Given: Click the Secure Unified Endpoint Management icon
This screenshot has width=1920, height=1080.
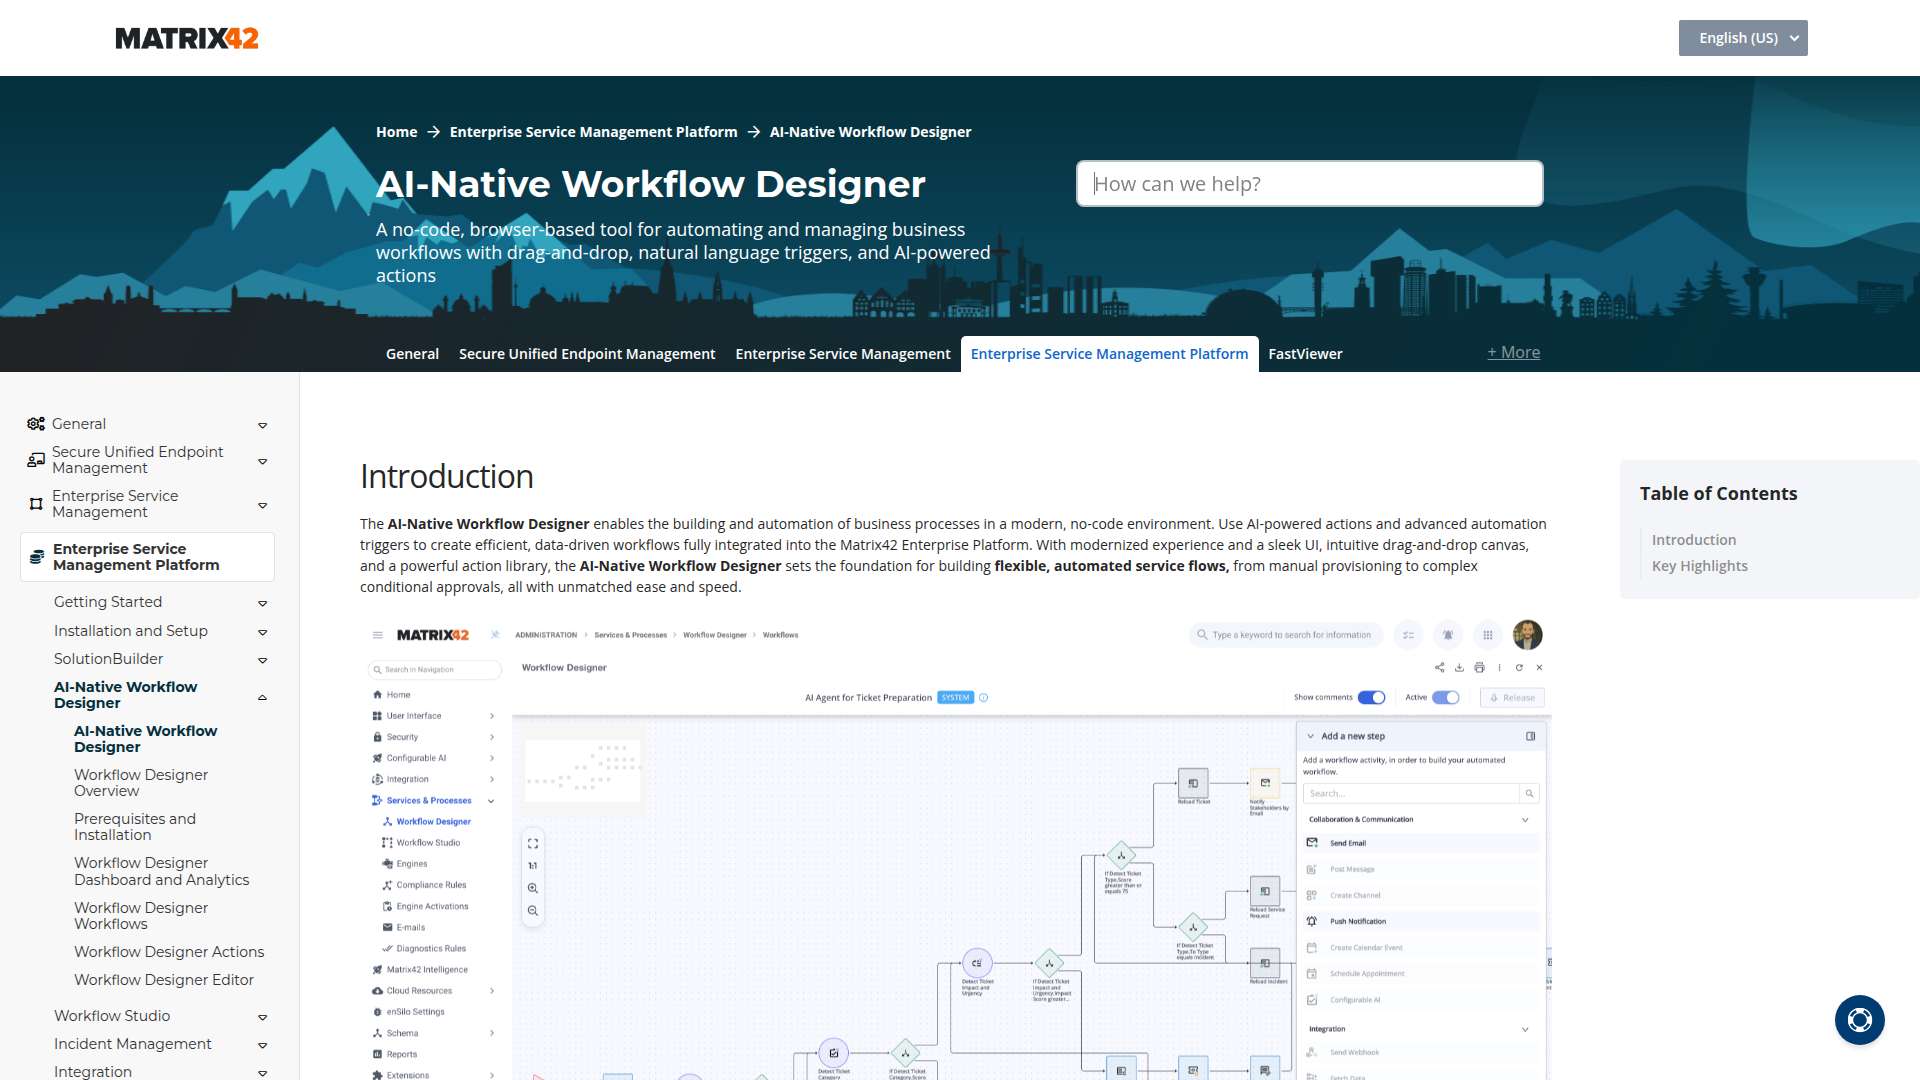Looking at the screenshot, I should (x=36, y=460).
